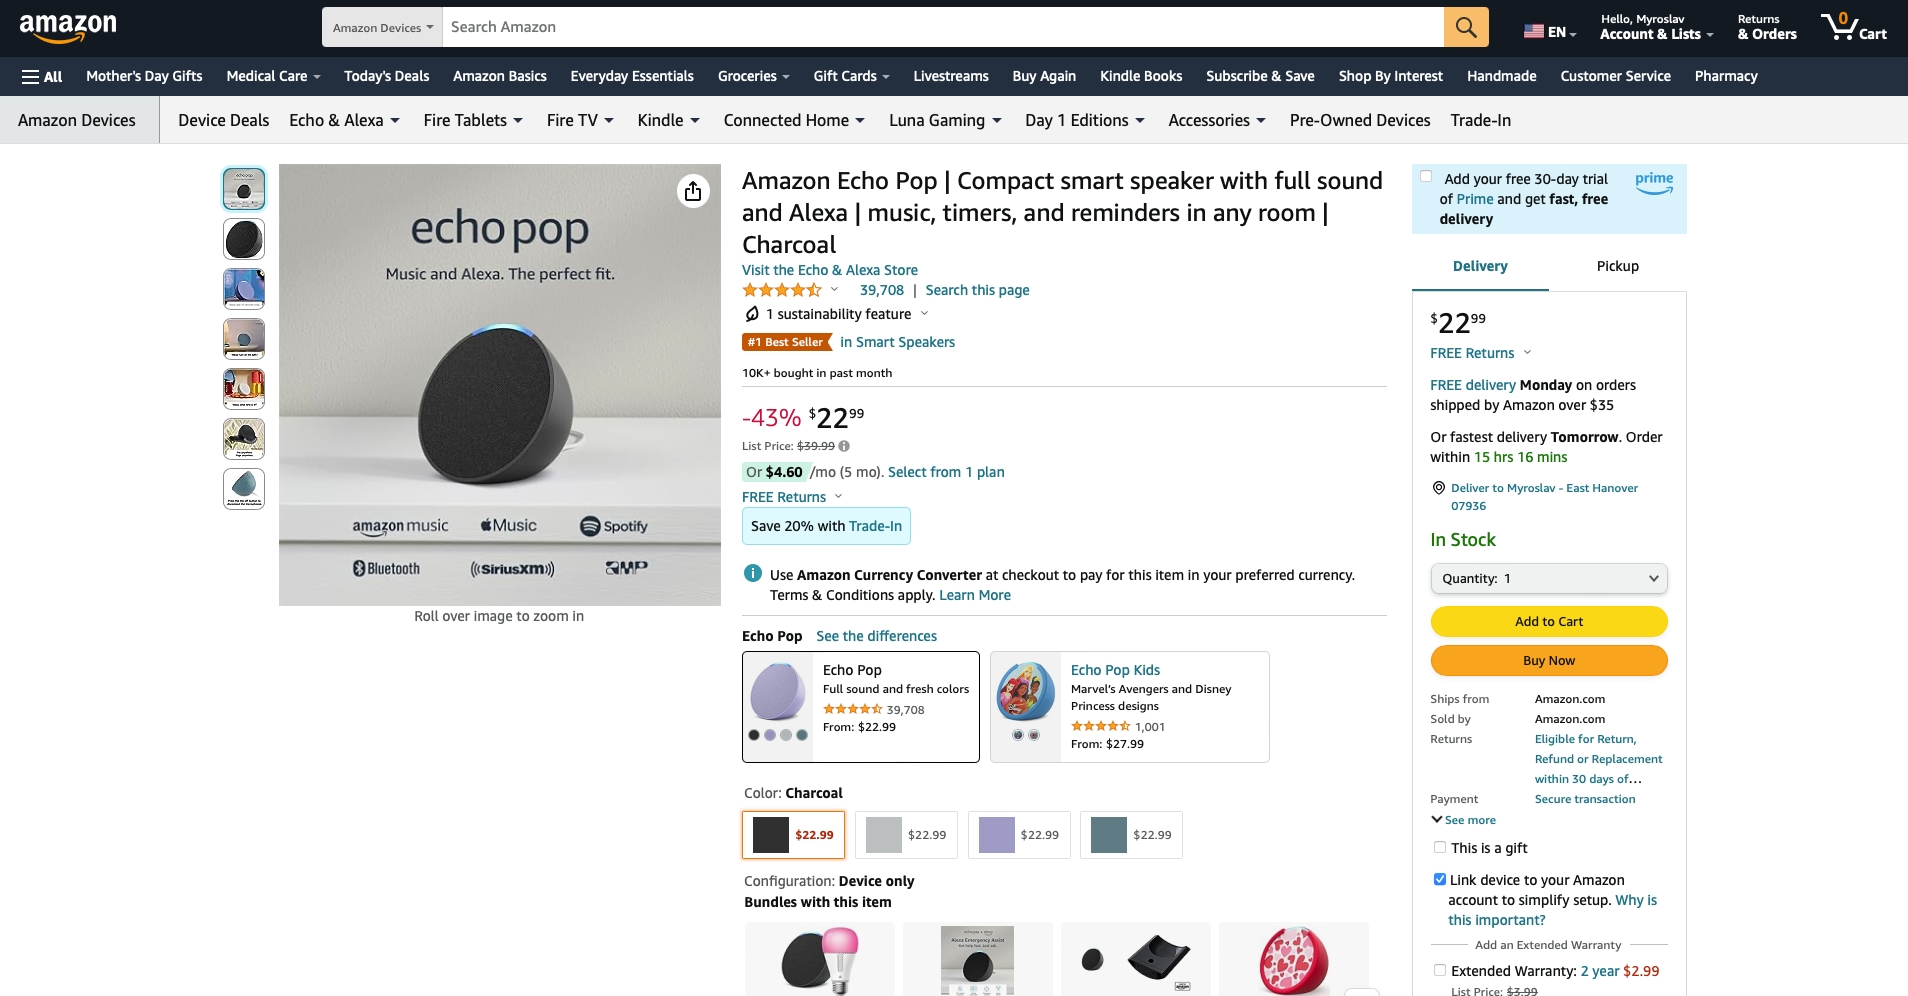Click the List Price info icon
Screen dimensions: 1908x996
tap(844, 446)
